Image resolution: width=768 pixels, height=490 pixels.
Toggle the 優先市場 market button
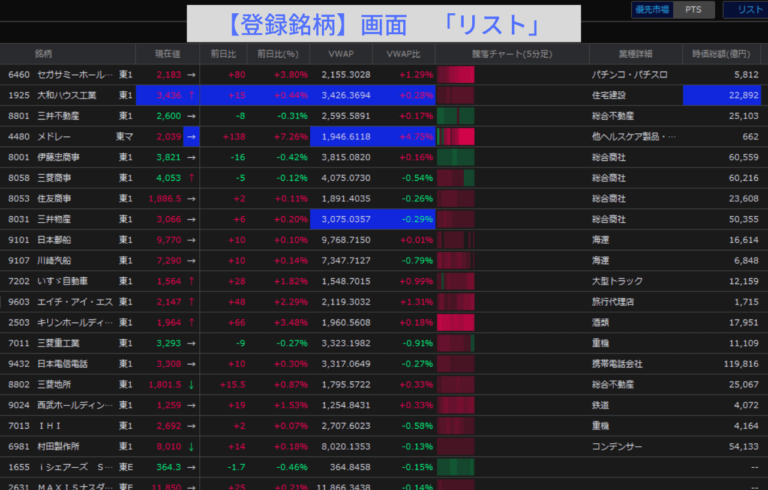[x=653, y=9]
